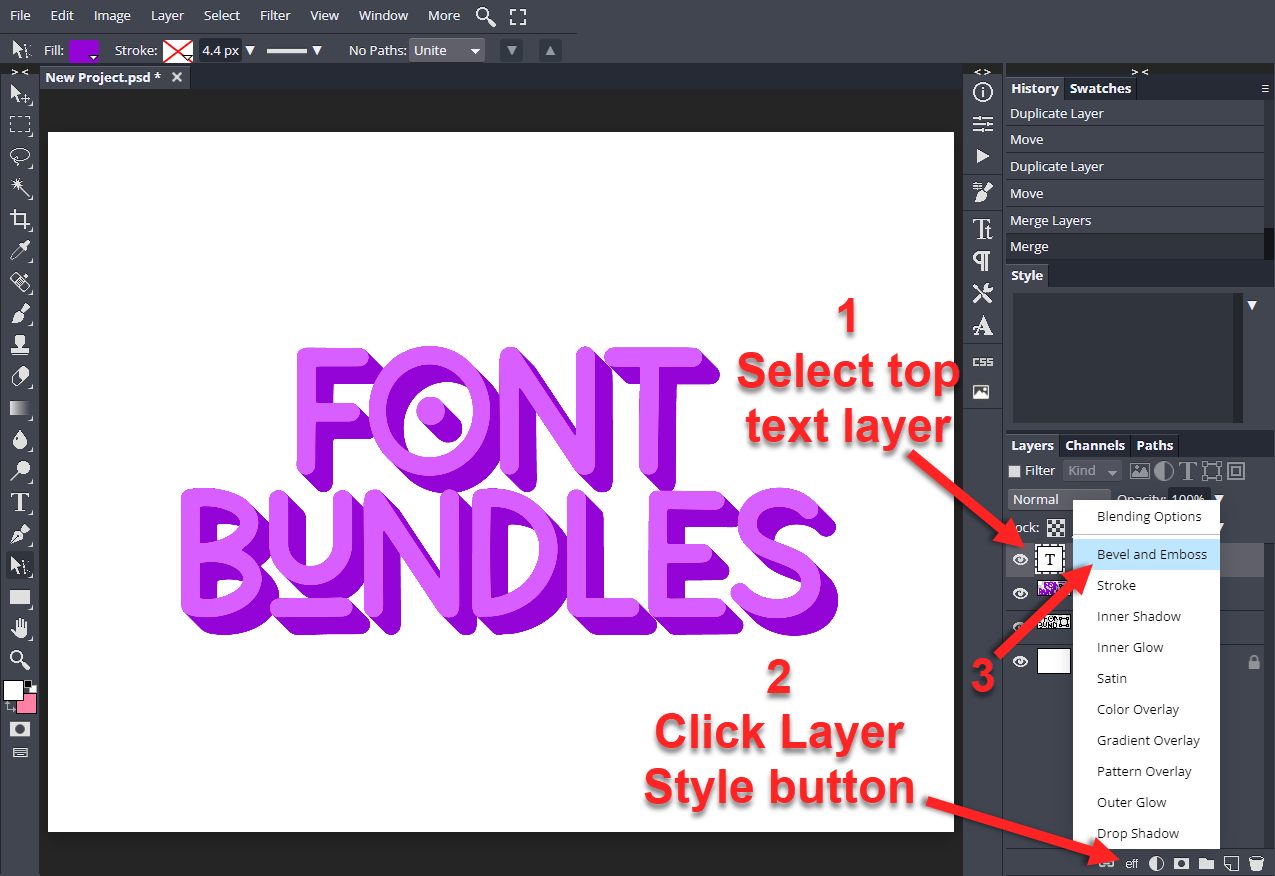
Task: Delete layer using the trash icon
Action: click(x=1257, y=863)
